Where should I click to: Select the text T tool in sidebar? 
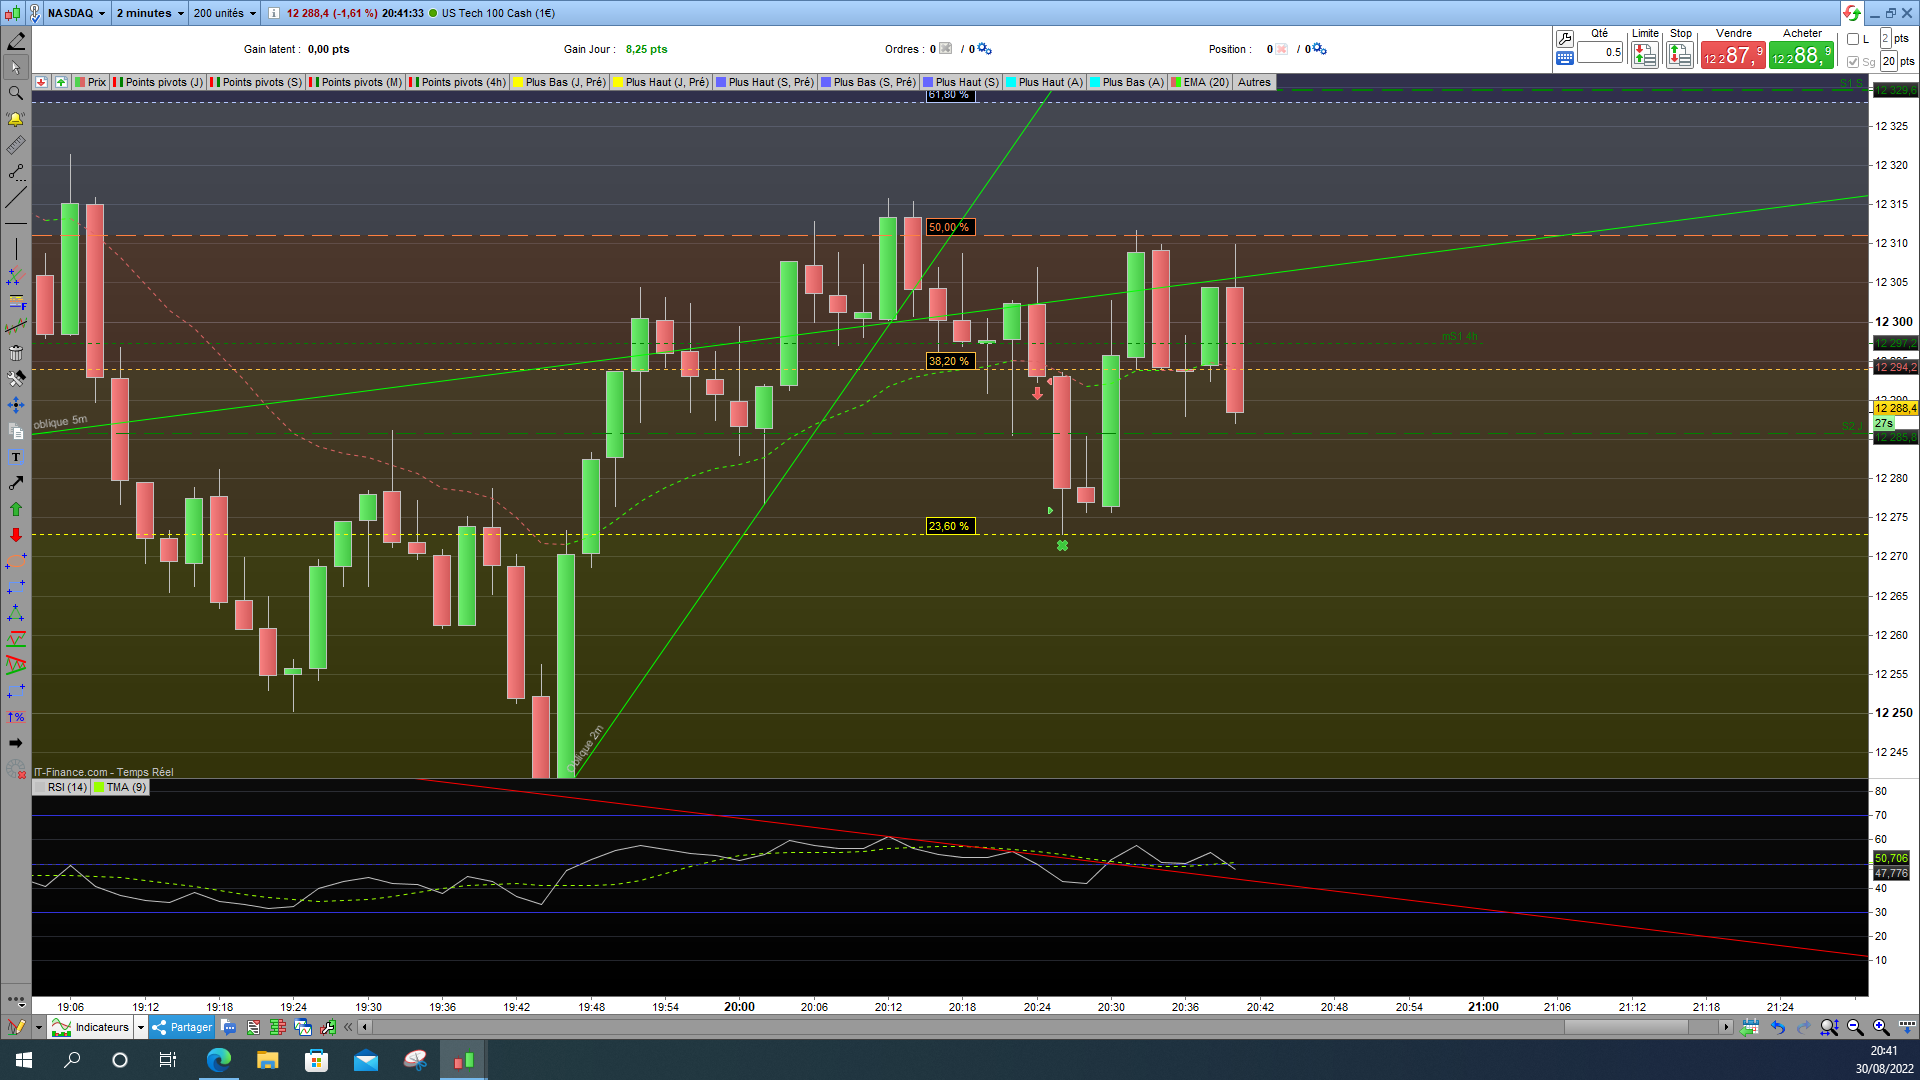(15, 457)
